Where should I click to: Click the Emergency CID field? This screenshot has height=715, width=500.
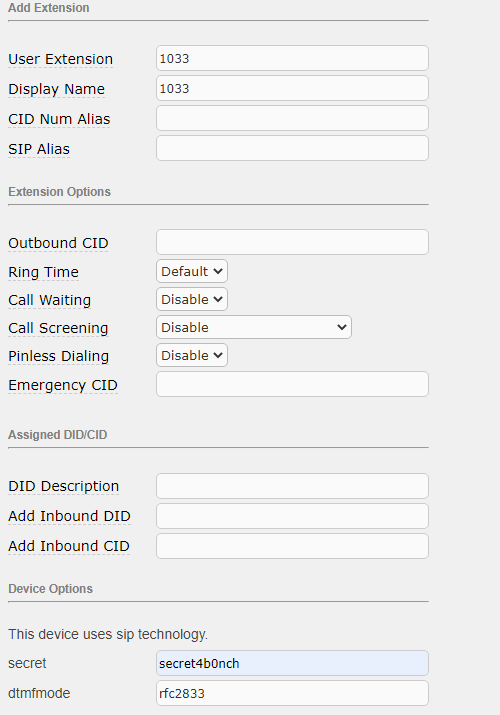(292, 384)
